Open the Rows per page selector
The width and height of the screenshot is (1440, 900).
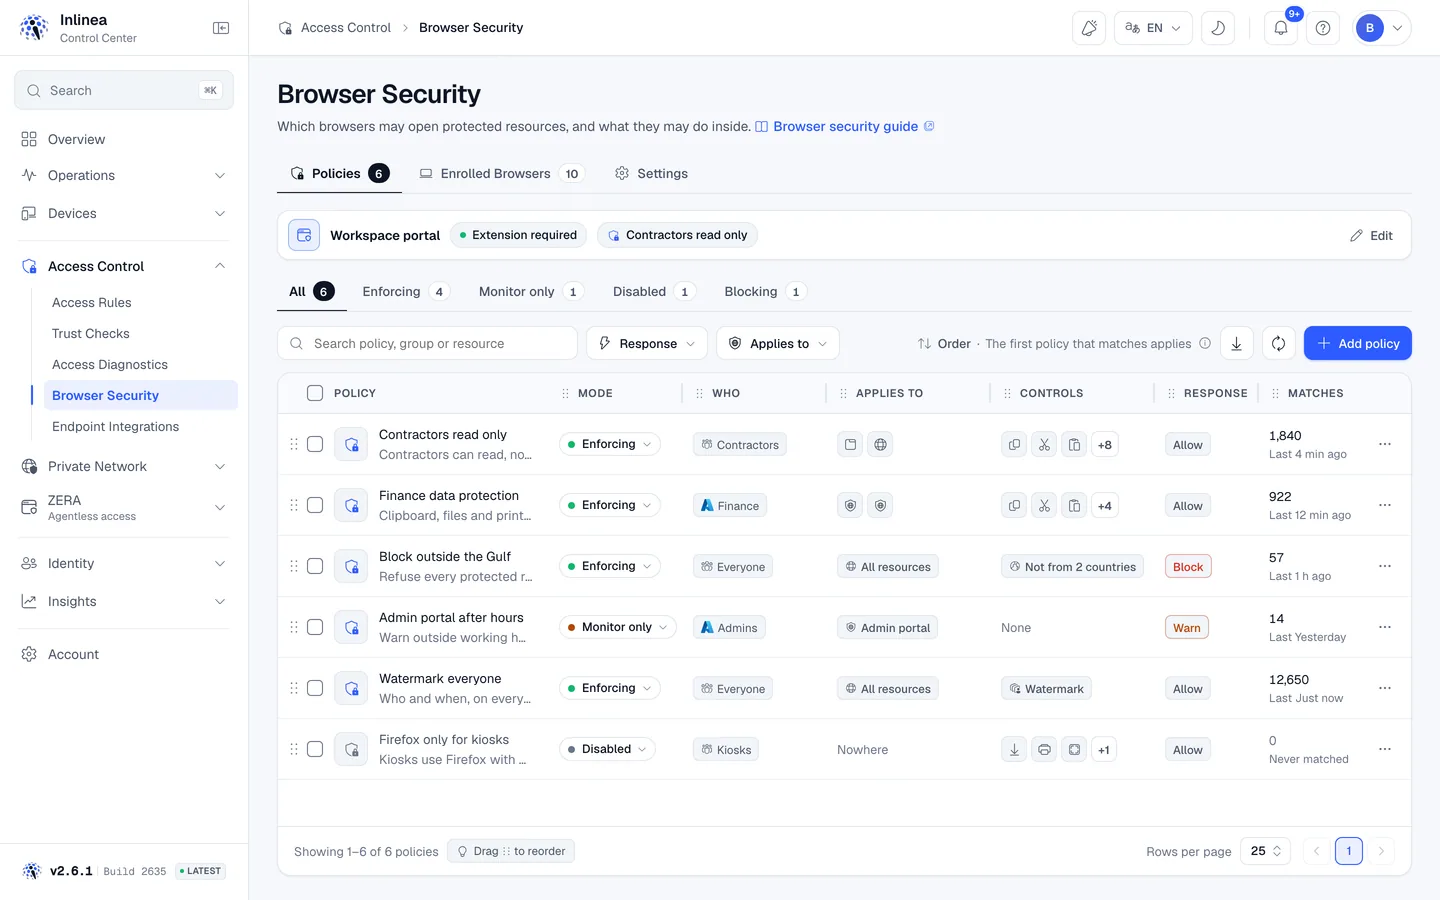pos(1265,851)
